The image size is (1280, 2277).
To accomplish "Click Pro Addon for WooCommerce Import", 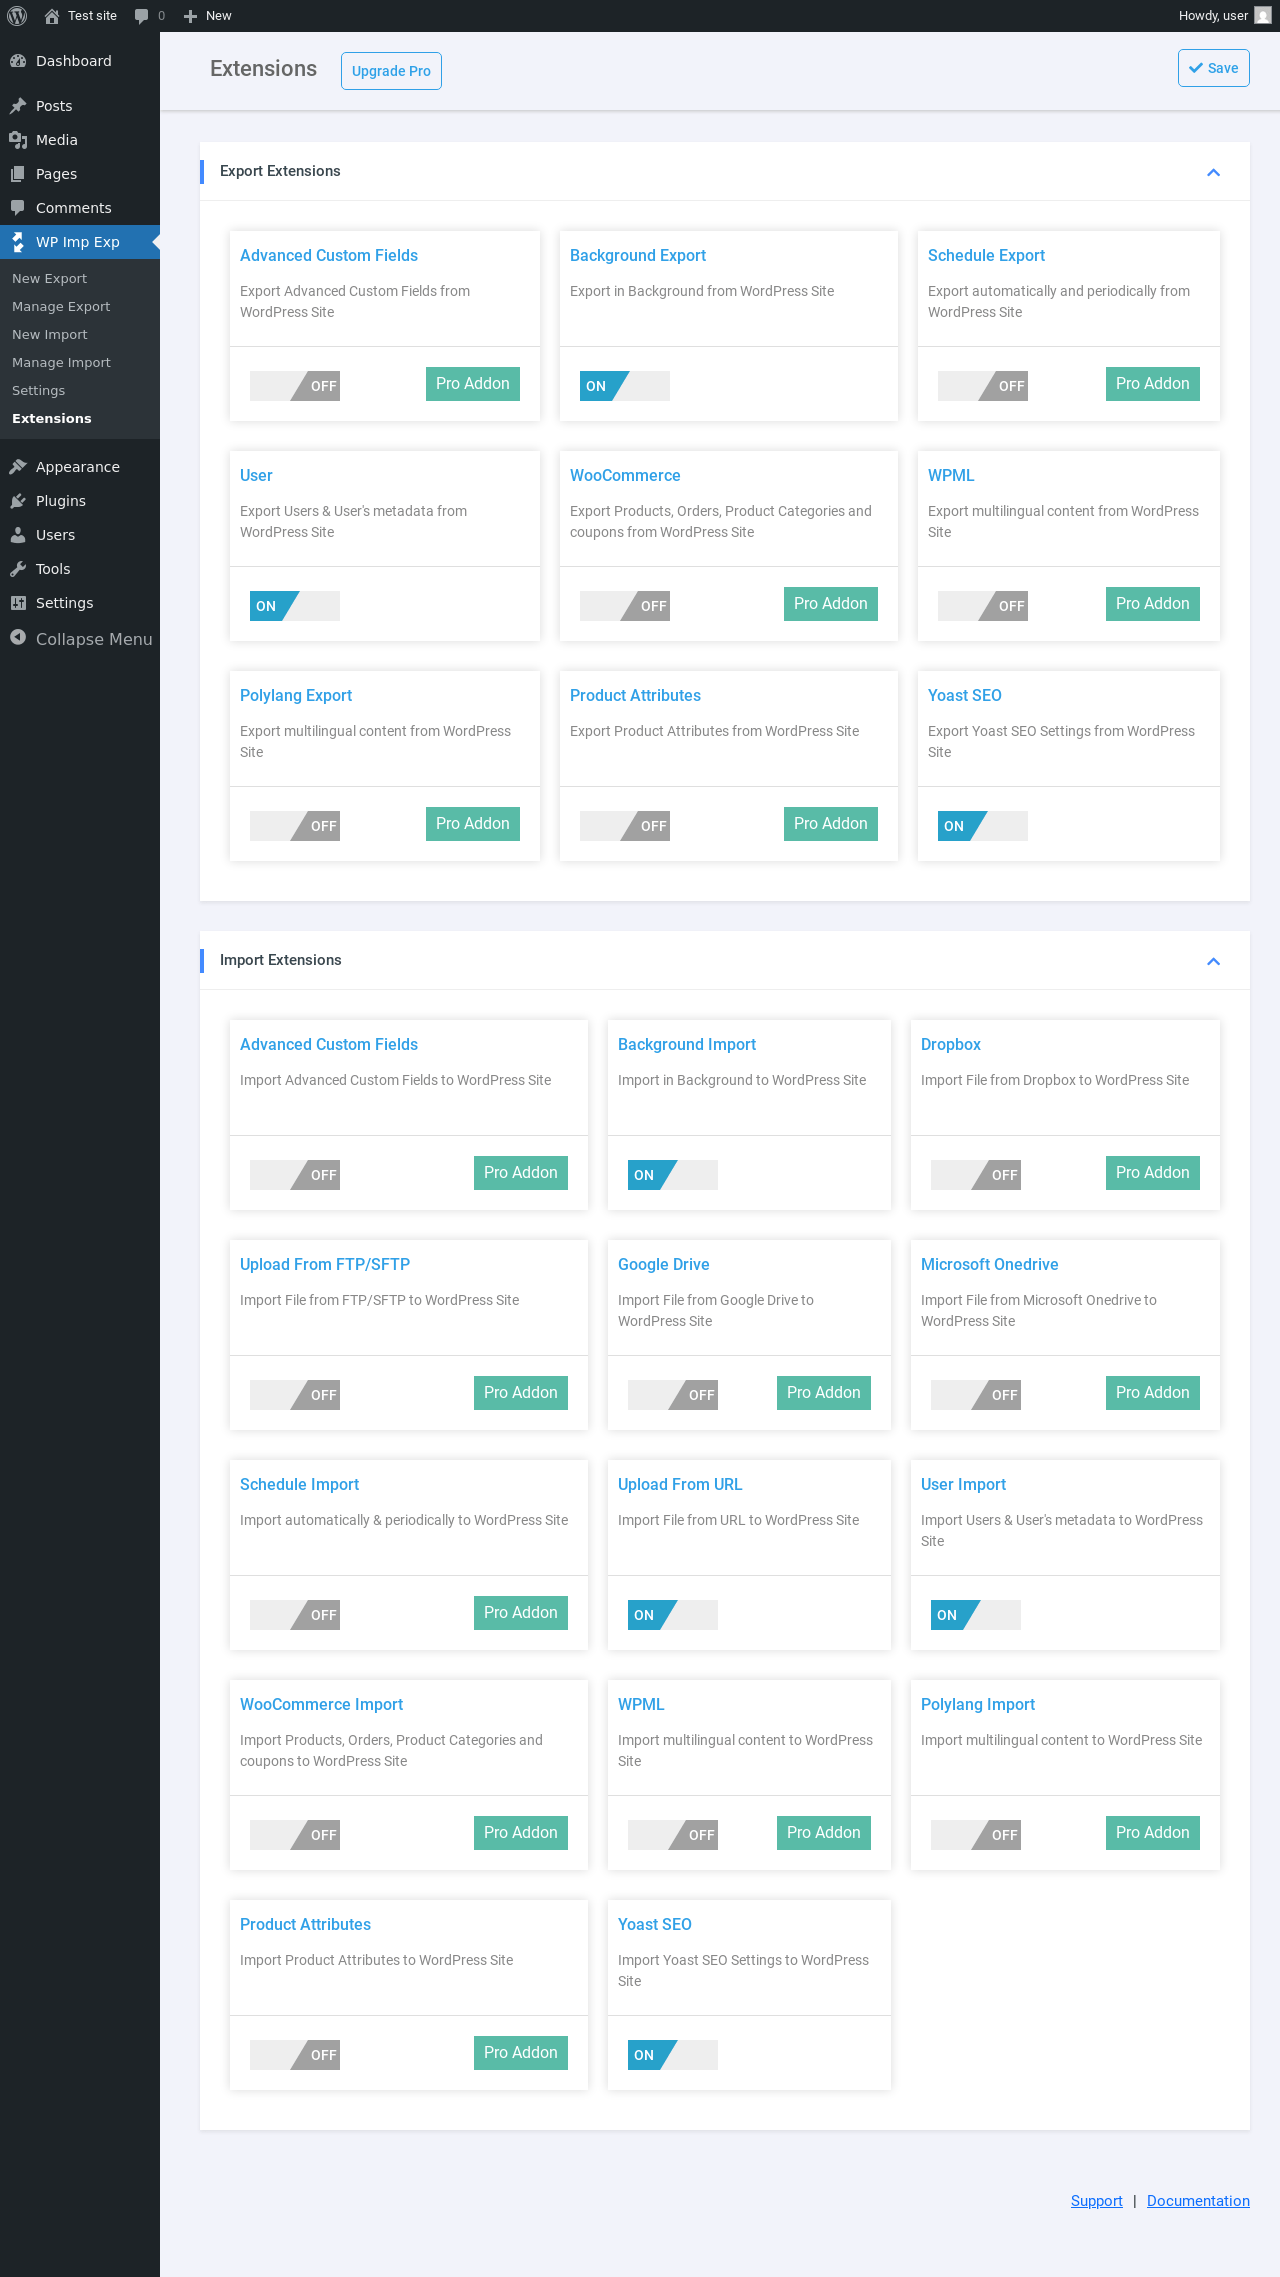I will click(521, 1833).
